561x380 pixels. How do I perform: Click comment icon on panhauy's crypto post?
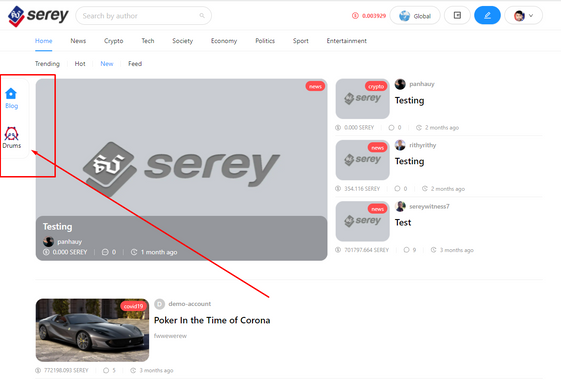point(391,127)
